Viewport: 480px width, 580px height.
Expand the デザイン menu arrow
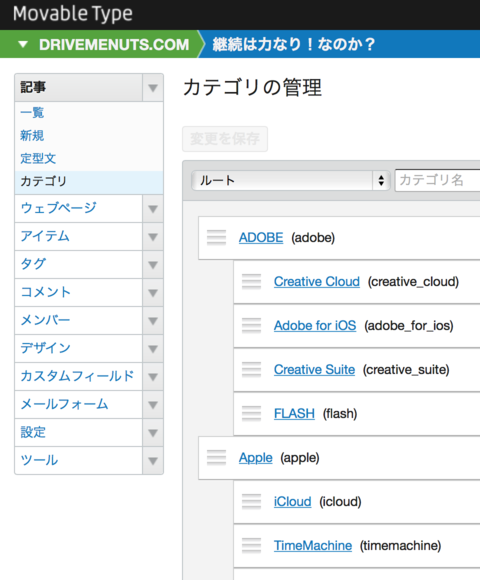(153, 349)
